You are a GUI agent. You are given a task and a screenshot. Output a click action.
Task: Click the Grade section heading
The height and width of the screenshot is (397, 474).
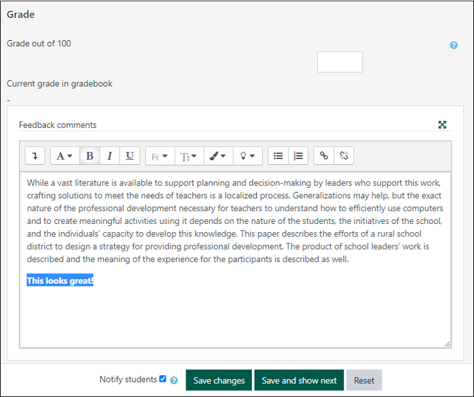coord(21,14)
